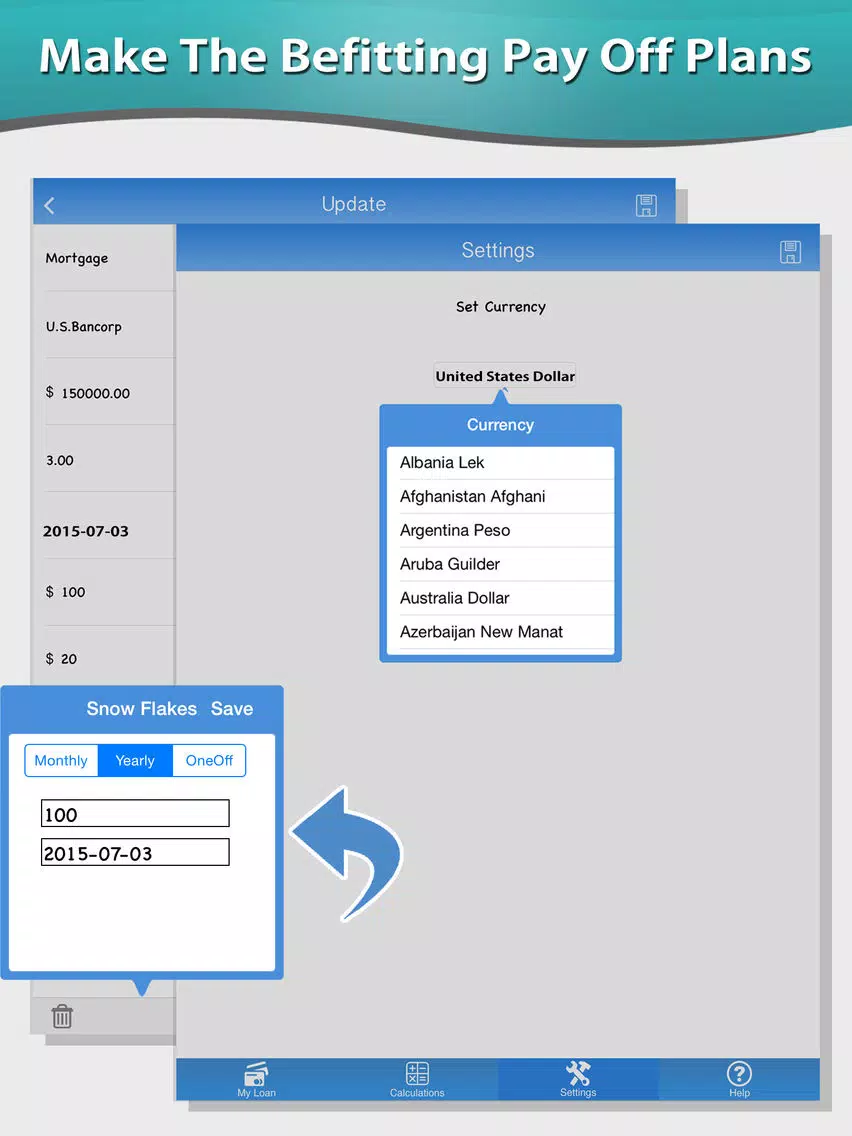Open the My Loan tab
Viewport: 852px width, 1136px height.
click(256, 1079)
